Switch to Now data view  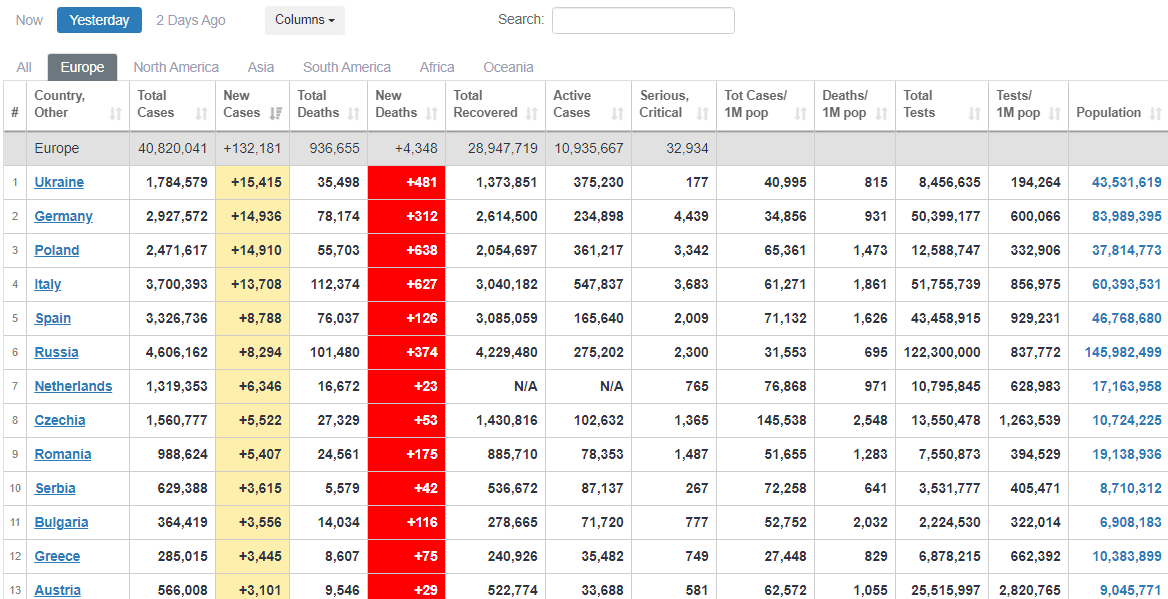(x=29, y=20)
